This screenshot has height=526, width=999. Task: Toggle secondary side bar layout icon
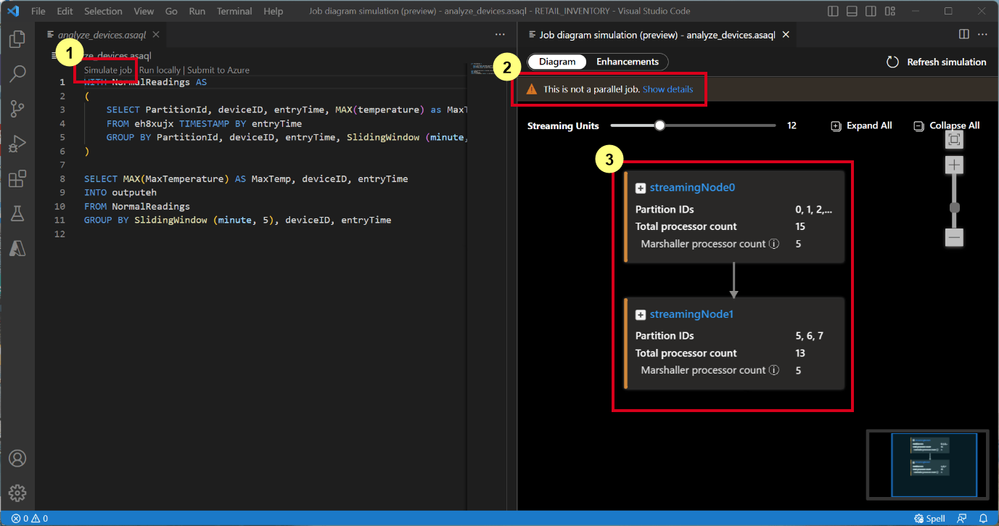[x=871, y=11]
